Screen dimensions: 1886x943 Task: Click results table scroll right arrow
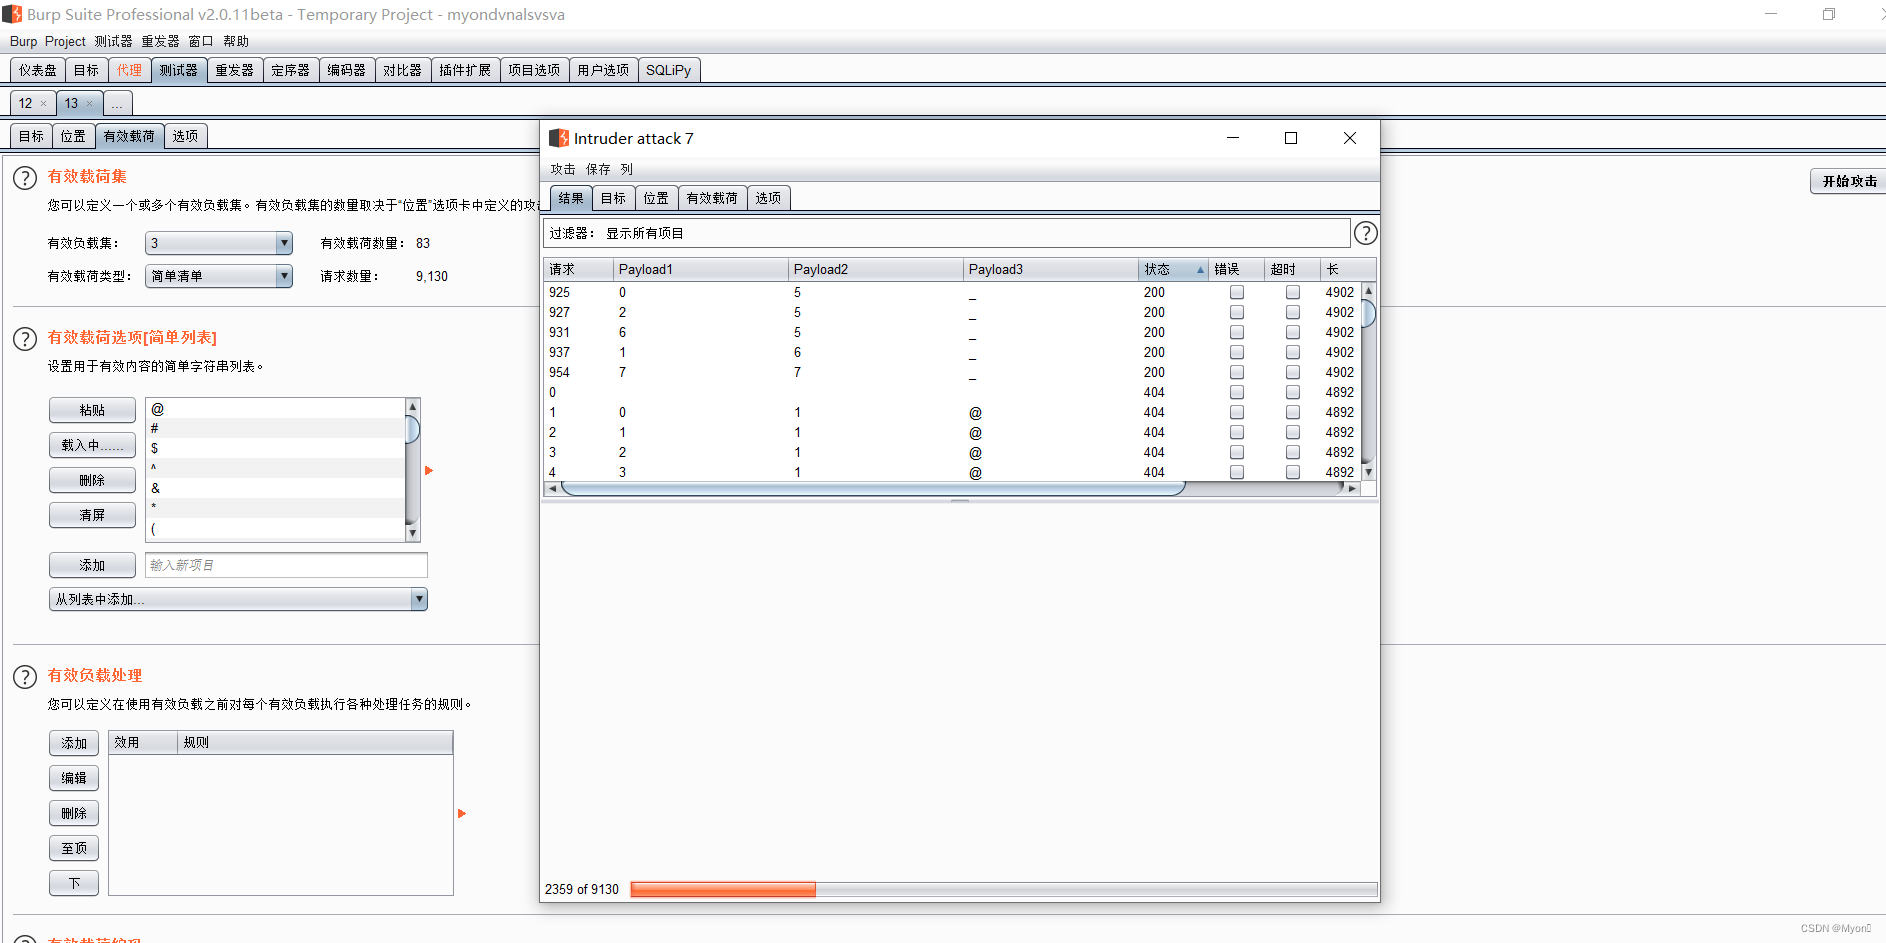pos(1352,488)
